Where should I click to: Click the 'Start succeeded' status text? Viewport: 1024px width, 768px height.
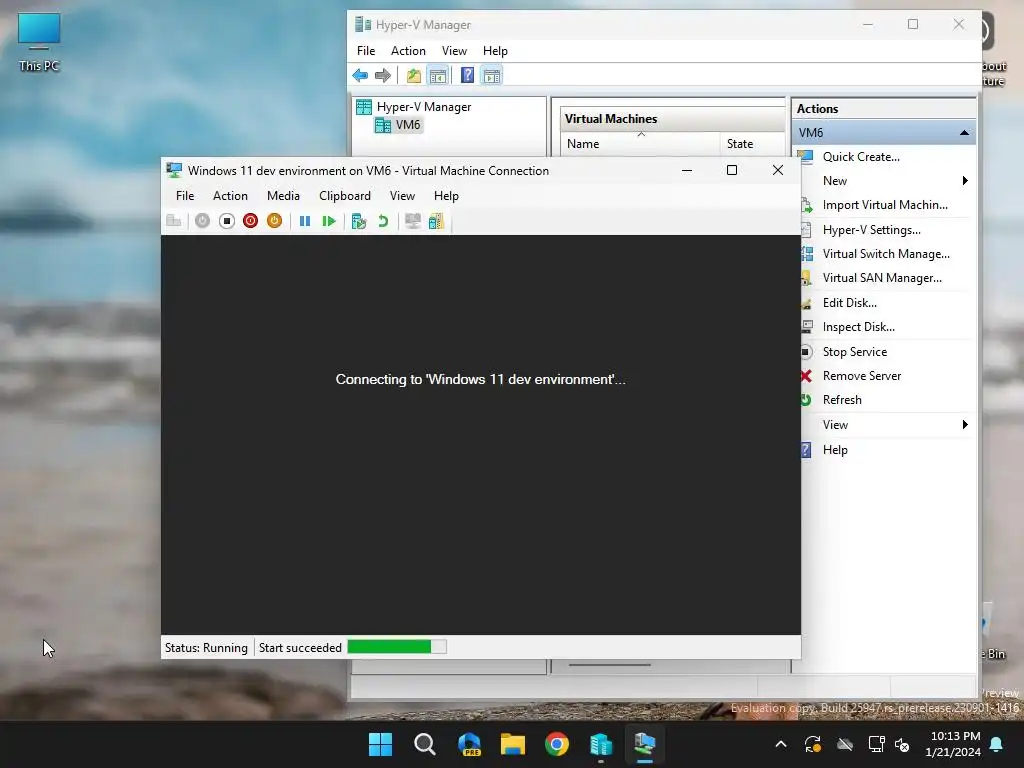coord(300,648)
